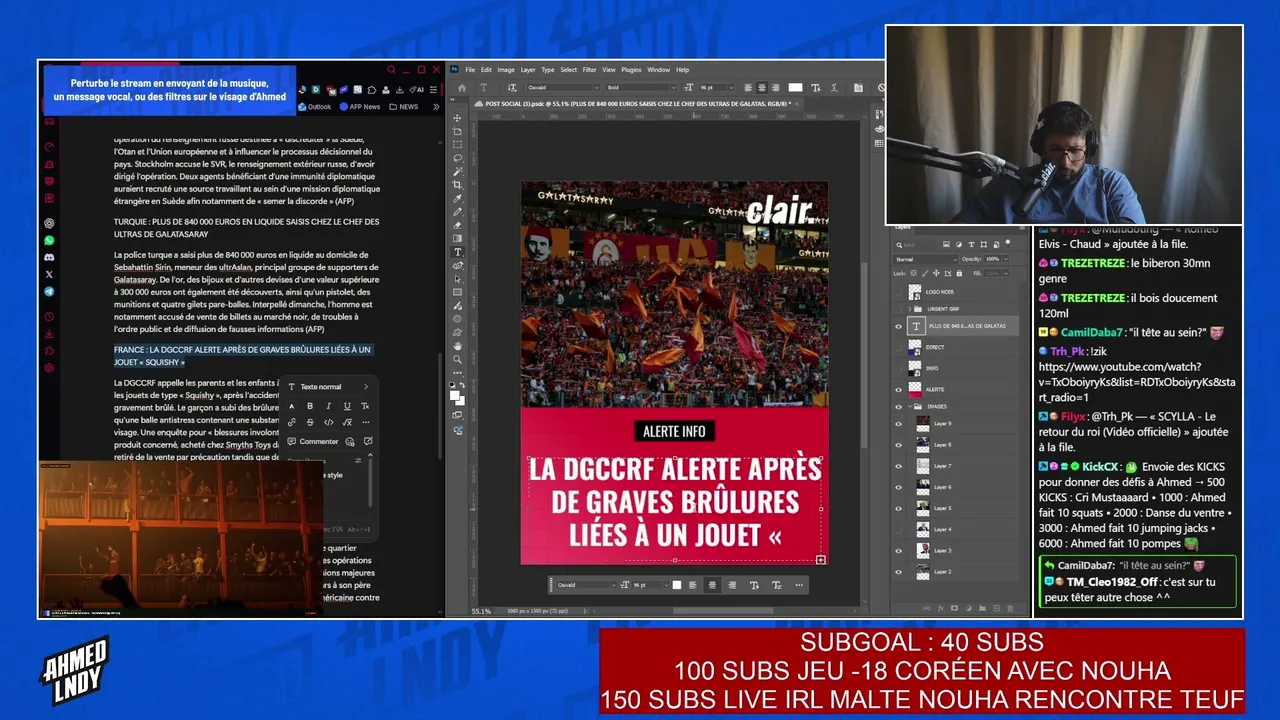Hide the IMAGES group
1280x720 pixels.
click(898, 406)
